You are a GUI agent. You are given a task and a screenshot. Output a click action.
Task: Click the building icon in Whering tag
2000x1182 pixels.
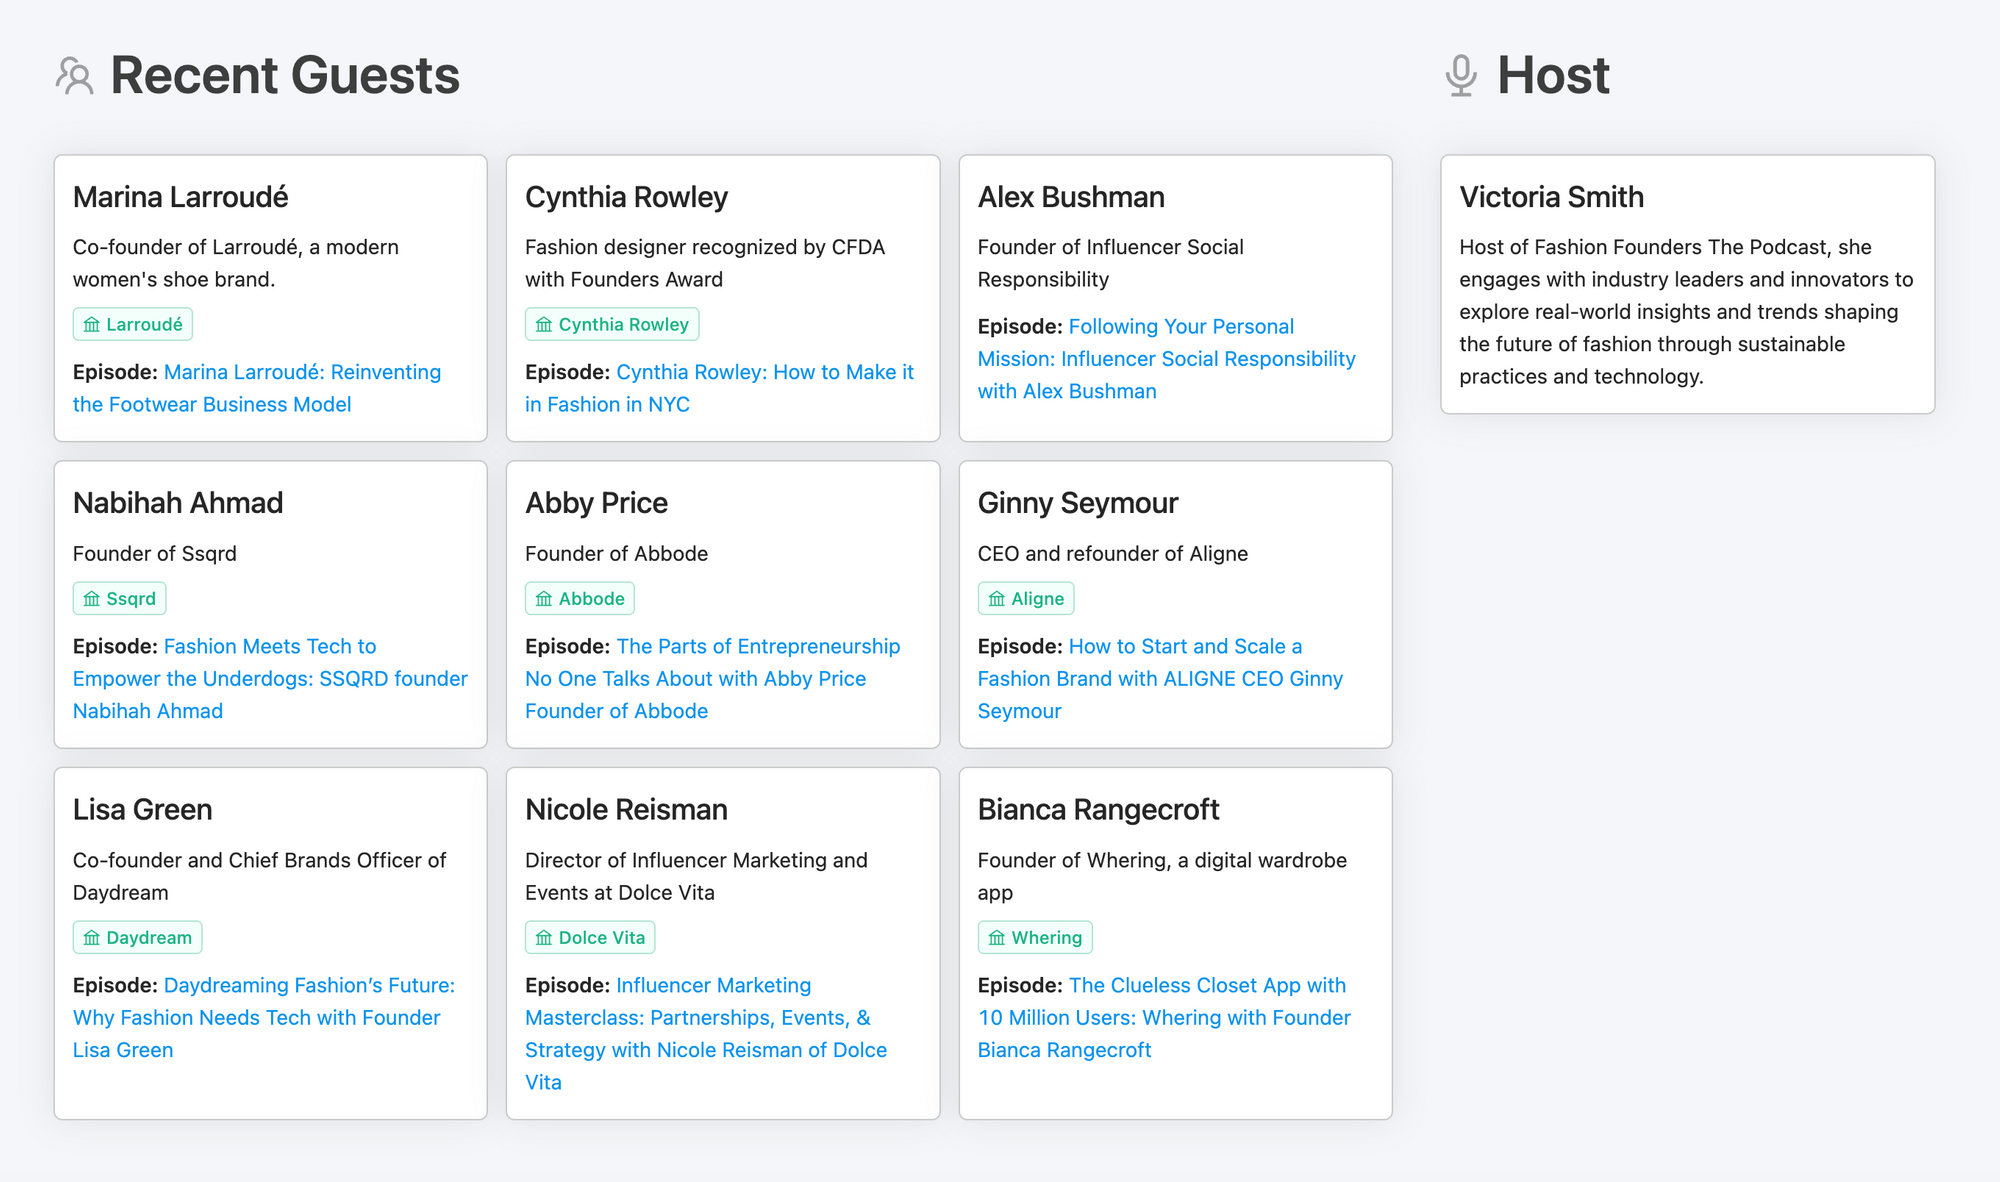997,938
